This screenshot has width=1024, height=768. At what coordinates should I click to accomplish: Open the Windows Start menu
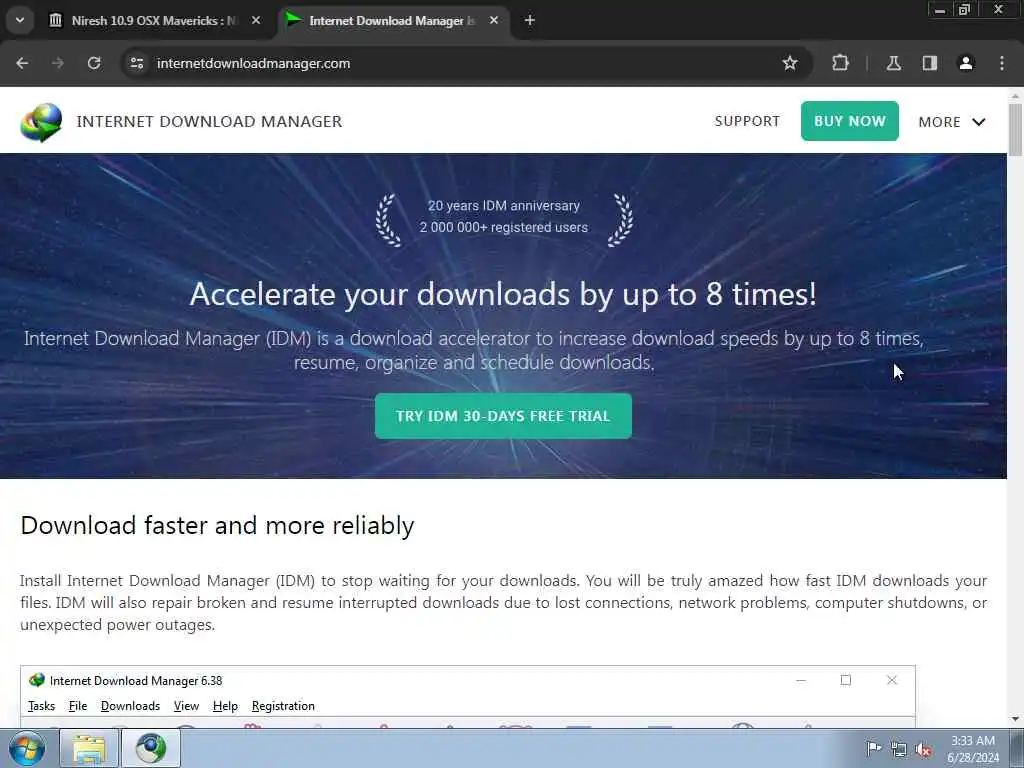(27, 749)
